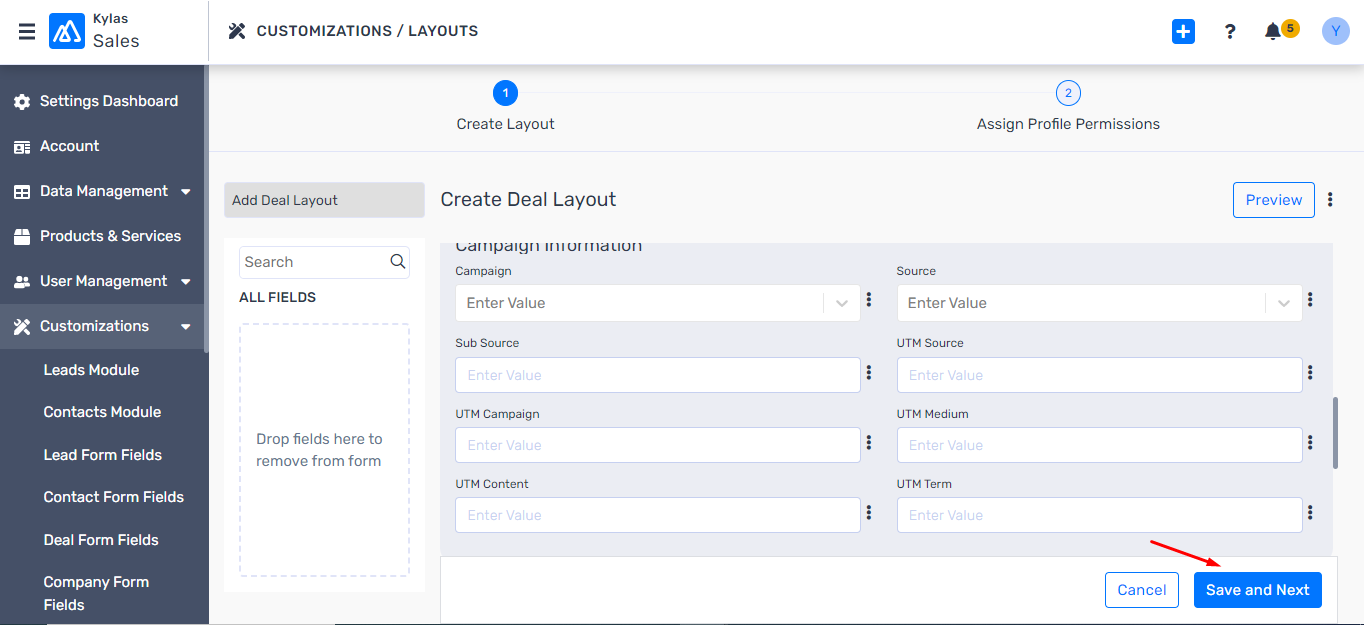Click the Account card icon in sidebar
Viewport: 1364px width, 625px height.
coord(22,147)
